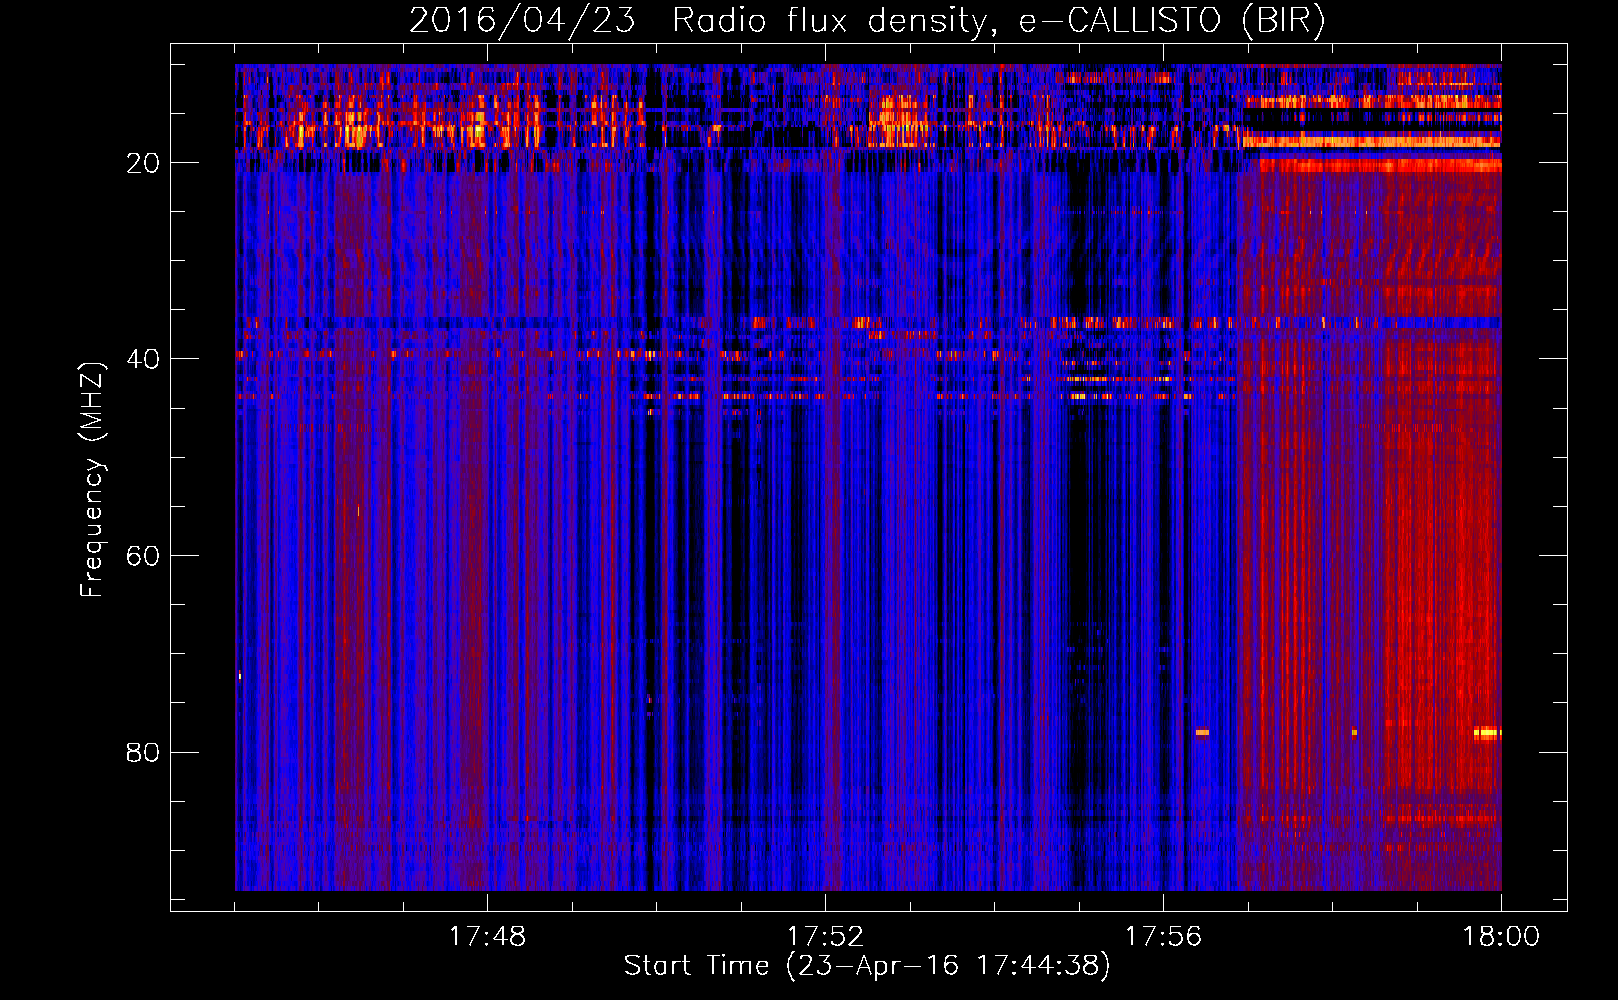Click the 17:56 time tick label
1618x1000 pixels.
click(1163, 937)
